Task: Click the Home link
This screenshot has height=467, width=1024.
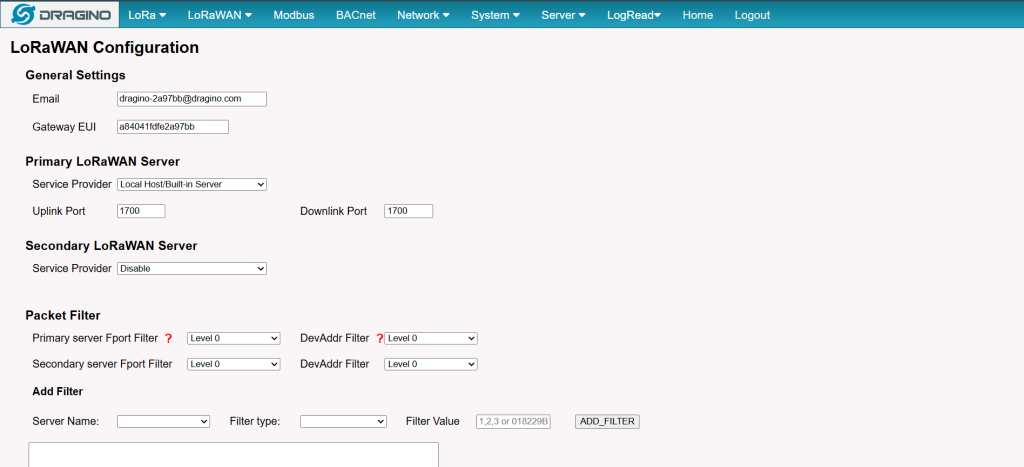Action: [698, 15]
